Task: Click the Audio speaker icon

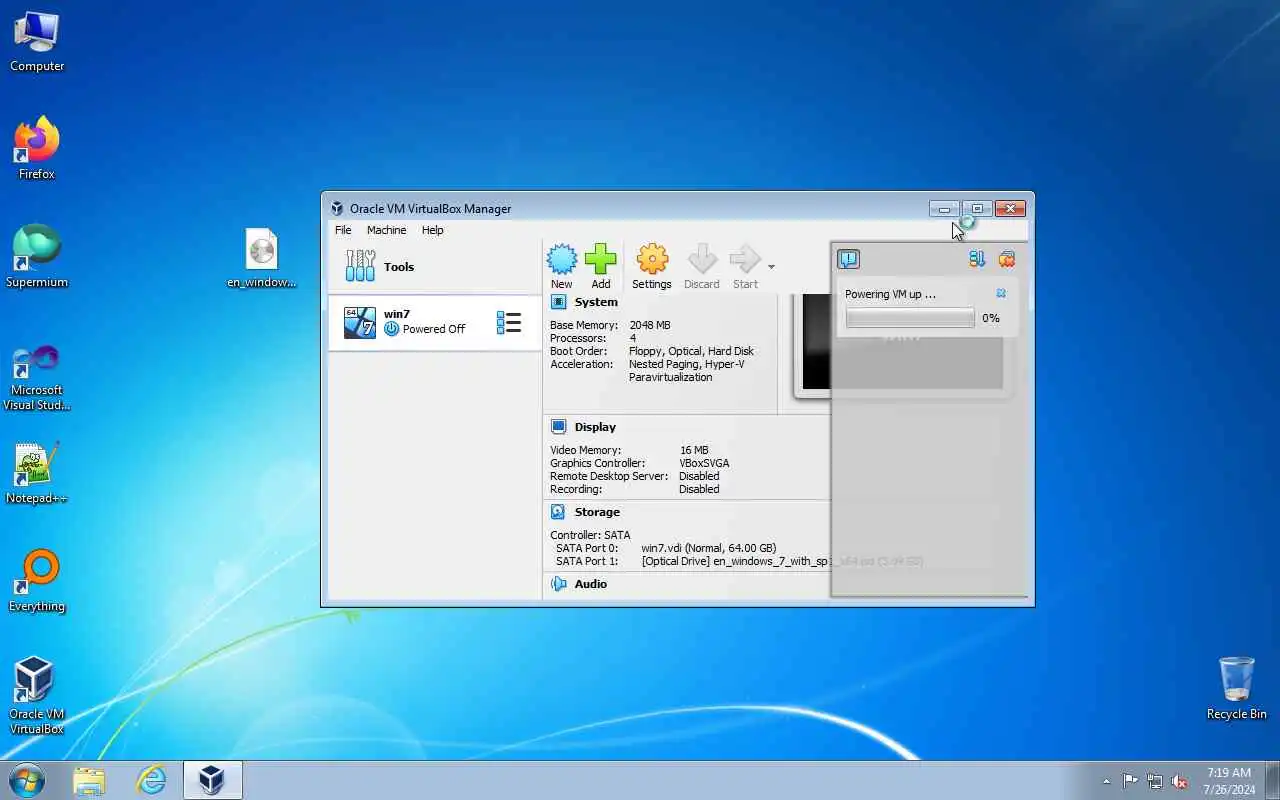Action: [558, 584]
